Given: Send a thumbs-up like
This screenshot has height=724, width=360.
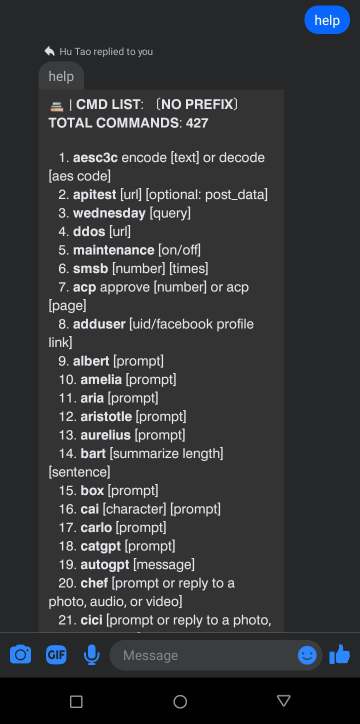Looking at the screenshot, I should pyautogui.click(x=339, y=654).
